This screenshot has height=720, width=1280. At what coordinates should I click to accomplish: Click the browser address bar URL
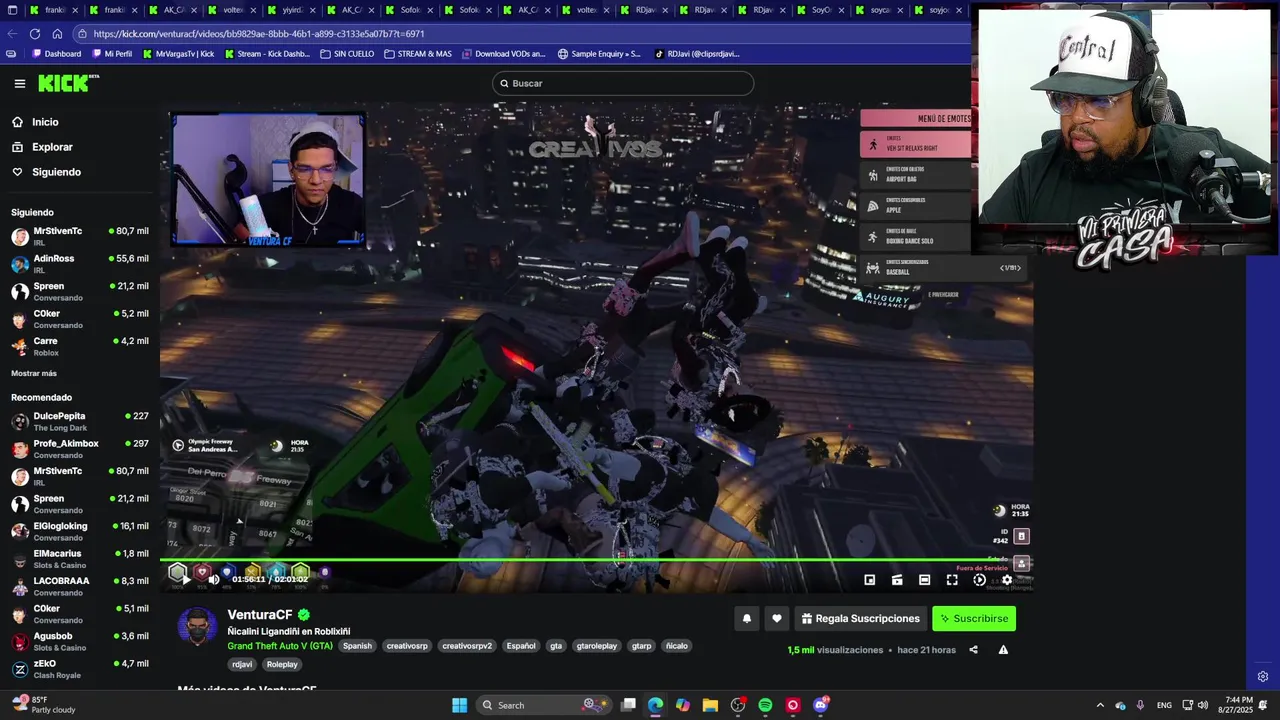(x=259, y=33)
